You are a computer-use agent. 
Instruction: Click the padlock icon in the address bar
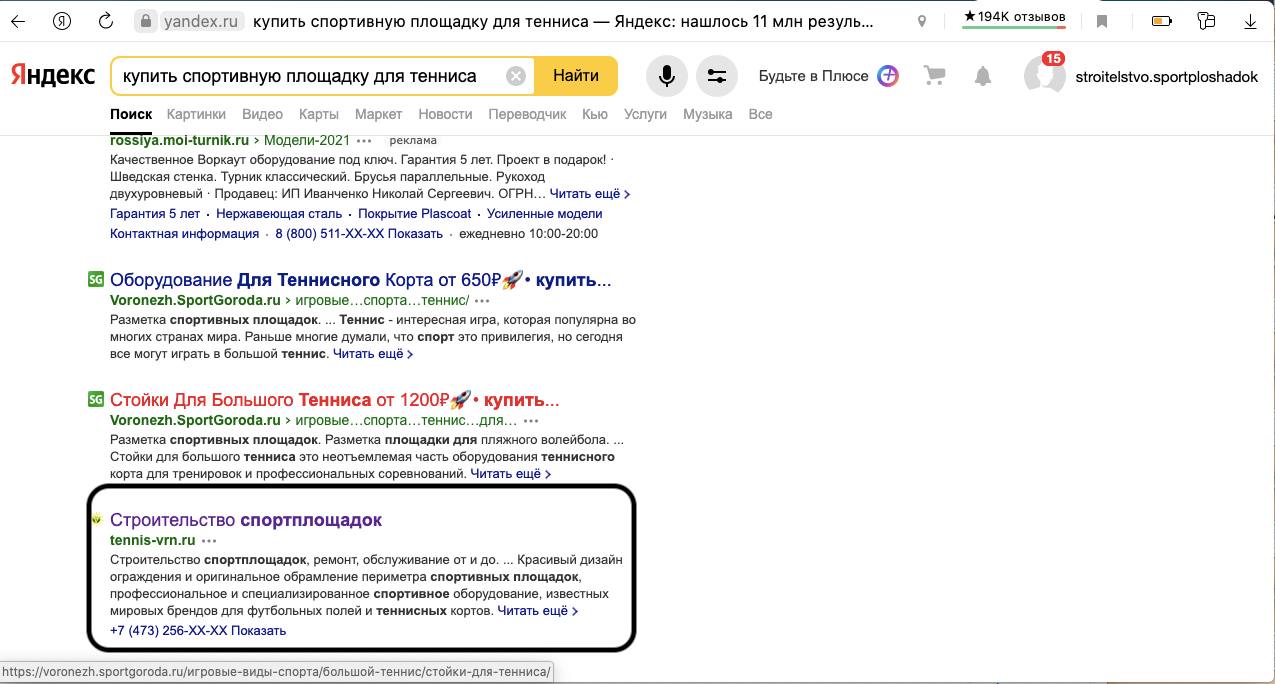[146, 19]
